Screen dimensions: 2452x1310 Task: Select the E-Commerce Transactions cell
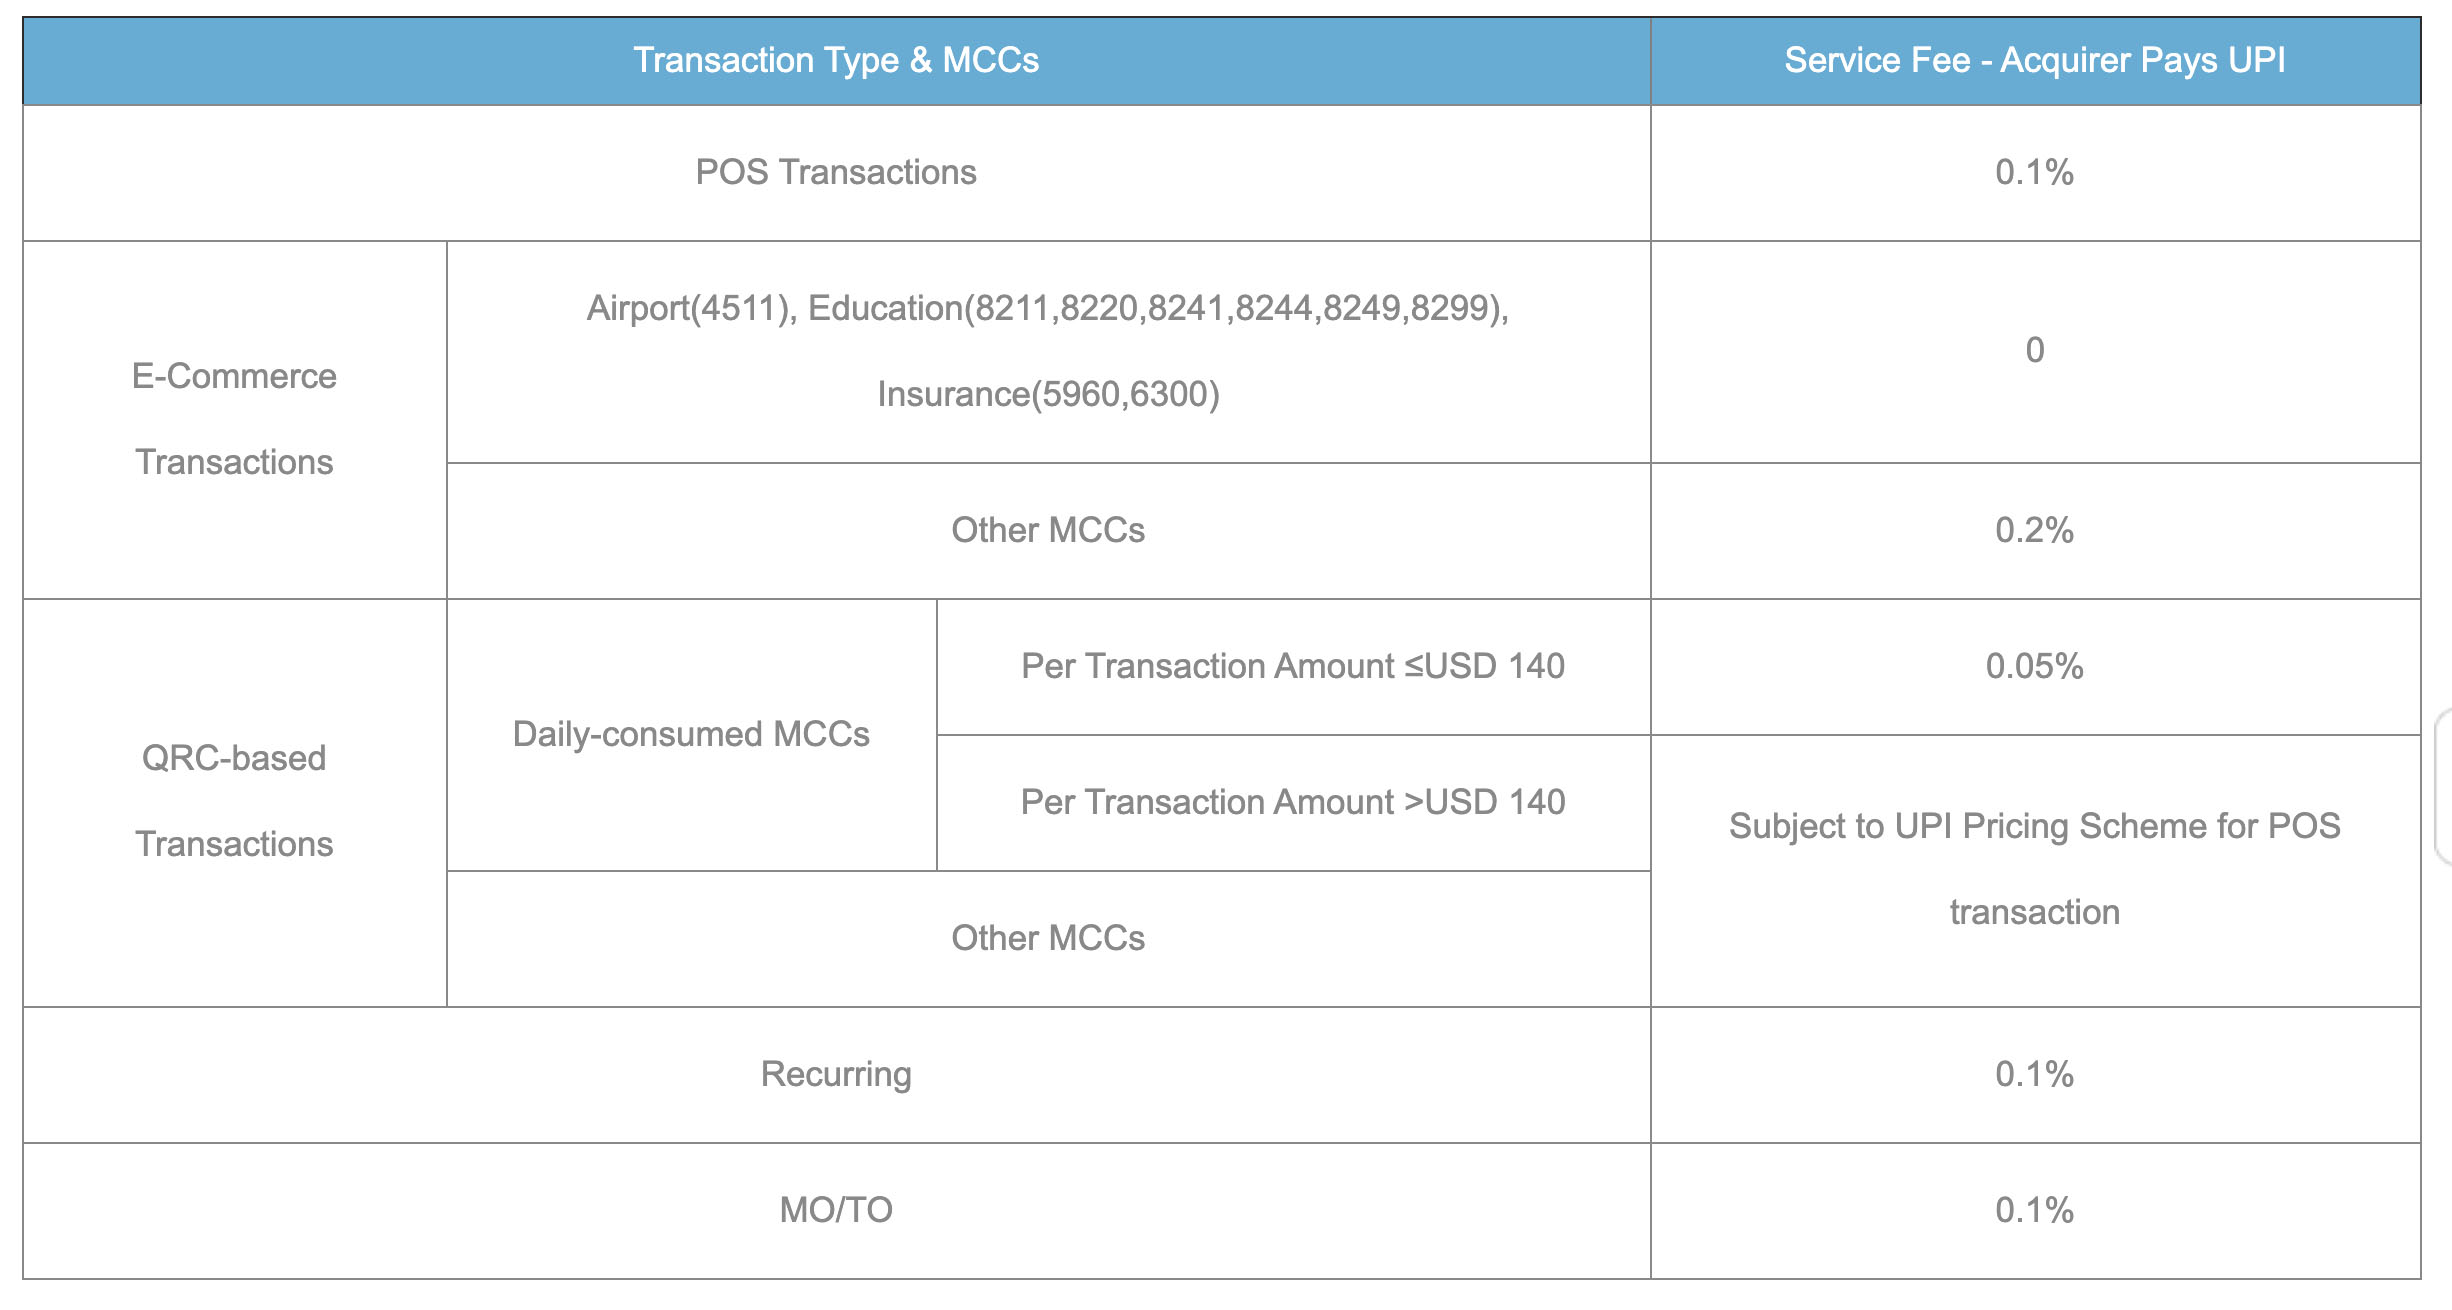[234, 419]
